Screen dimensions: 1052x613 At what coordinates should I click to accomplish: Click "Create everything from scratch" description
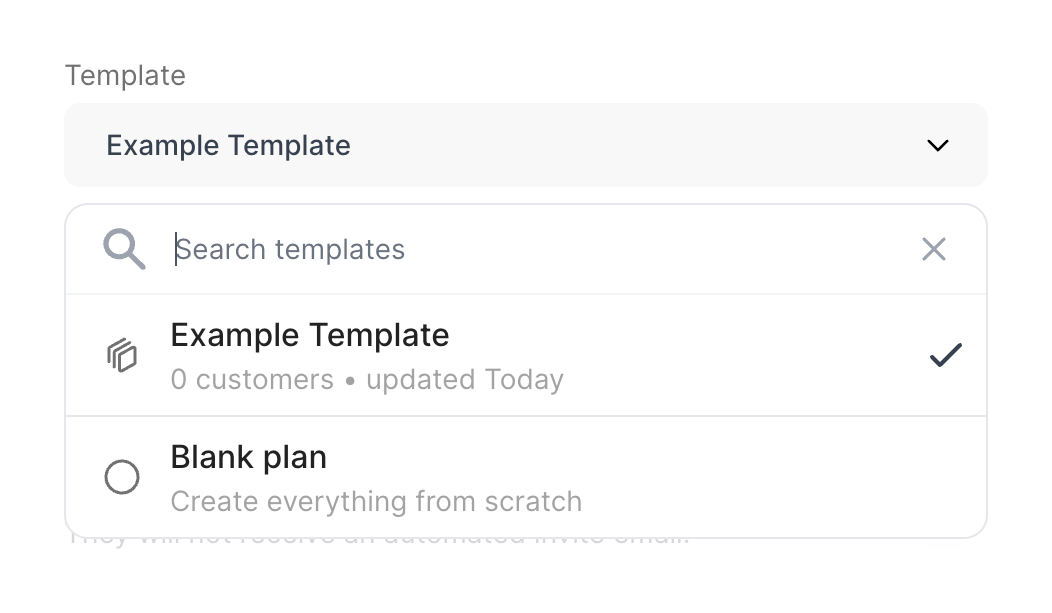[x=376, y=501]
